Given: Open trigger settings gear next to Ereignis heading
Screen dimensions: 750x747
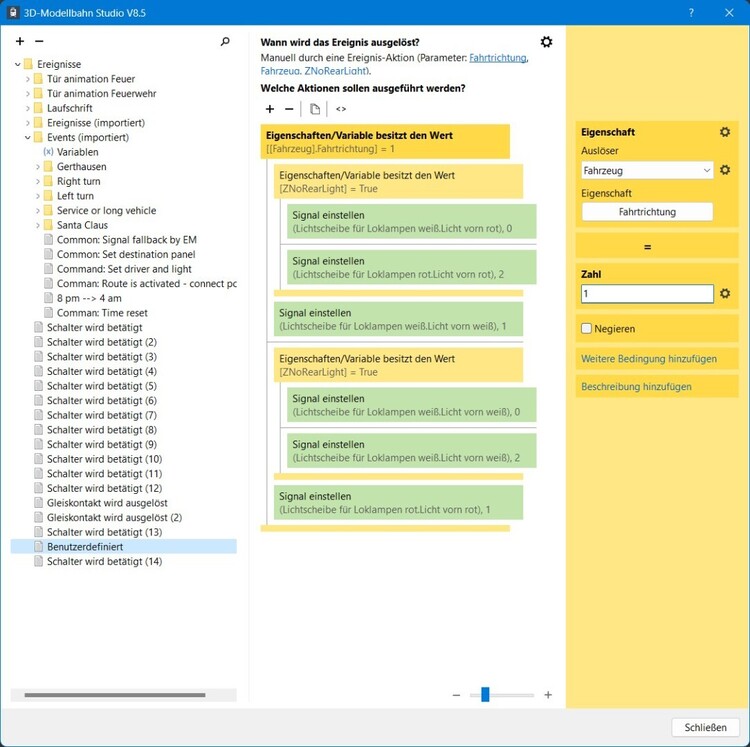Looking at the screenshot, I should point(546,42).
